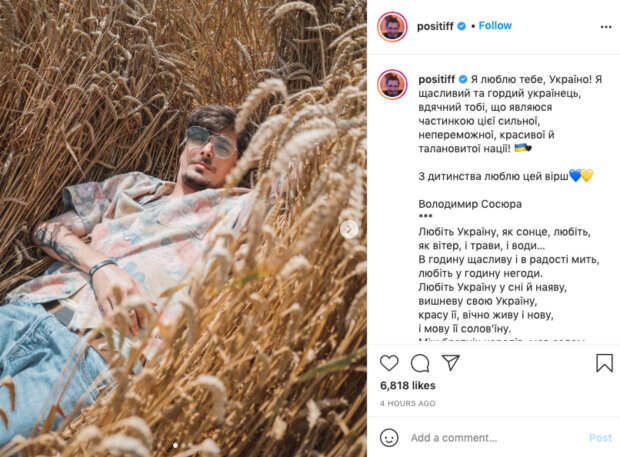This screenshot has height=457, width=620.
Task: Save post with bookmark icon
Action: click(x=604, y=363)
